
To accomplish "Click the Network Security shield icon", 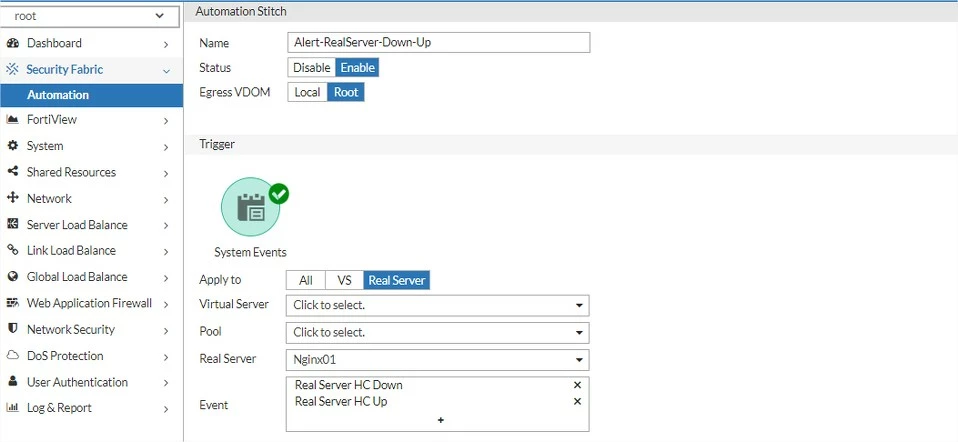I will pyautogui.click(x=12, y=330).
